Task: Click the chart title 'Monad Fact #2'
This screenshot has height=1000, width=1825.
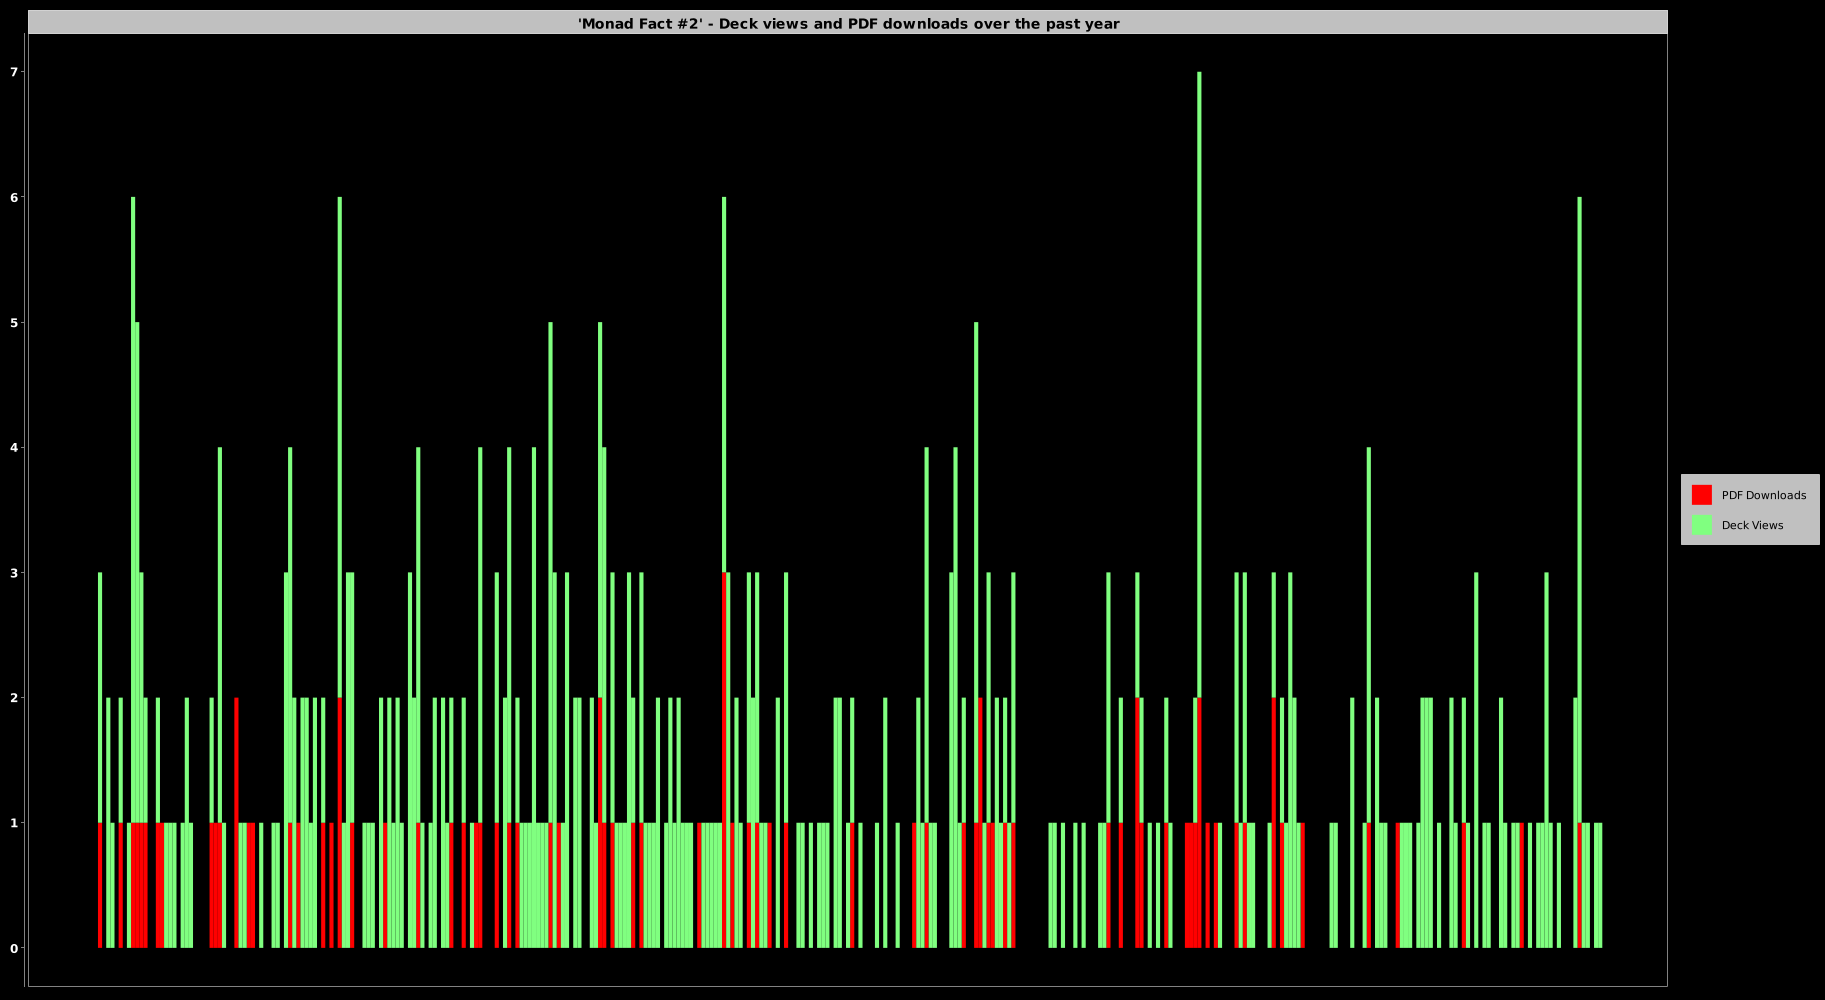Action: (848, 23)
